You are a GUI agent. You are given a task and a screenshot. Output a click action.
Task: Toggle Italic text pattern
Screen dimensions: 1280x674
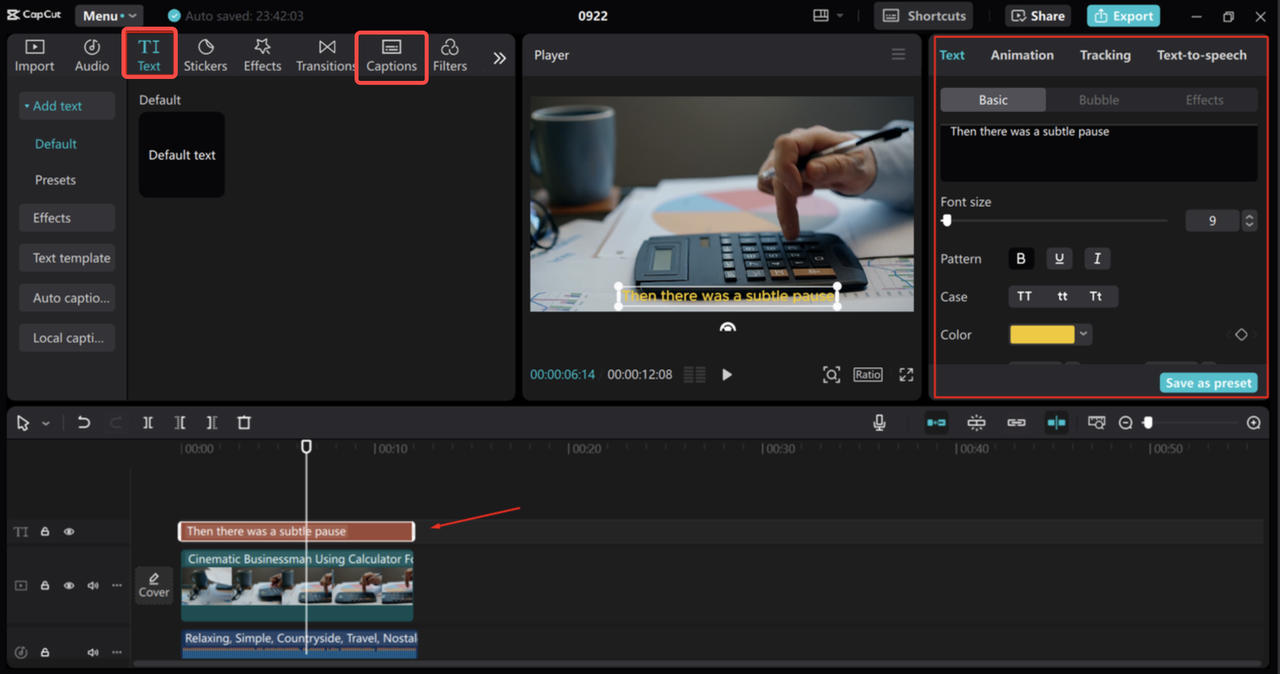click(1097, 259)
